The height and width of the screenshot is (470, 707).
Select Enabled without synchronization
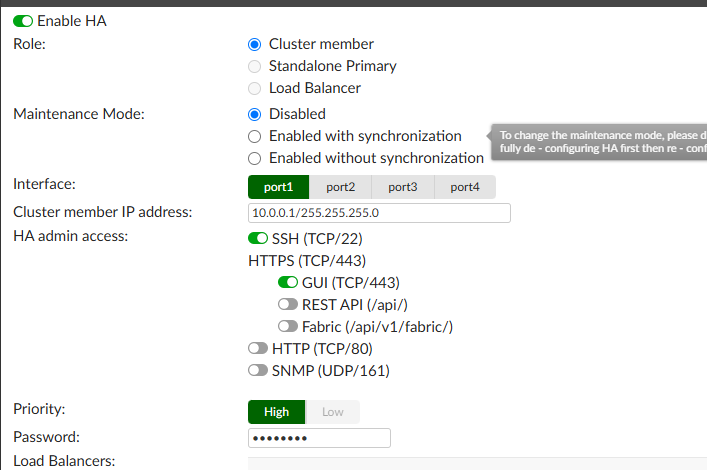click(x=254, y=158)
